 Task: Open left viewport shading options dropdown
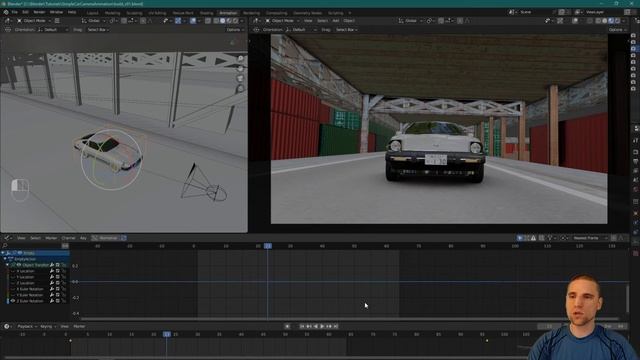coord(242,20)
